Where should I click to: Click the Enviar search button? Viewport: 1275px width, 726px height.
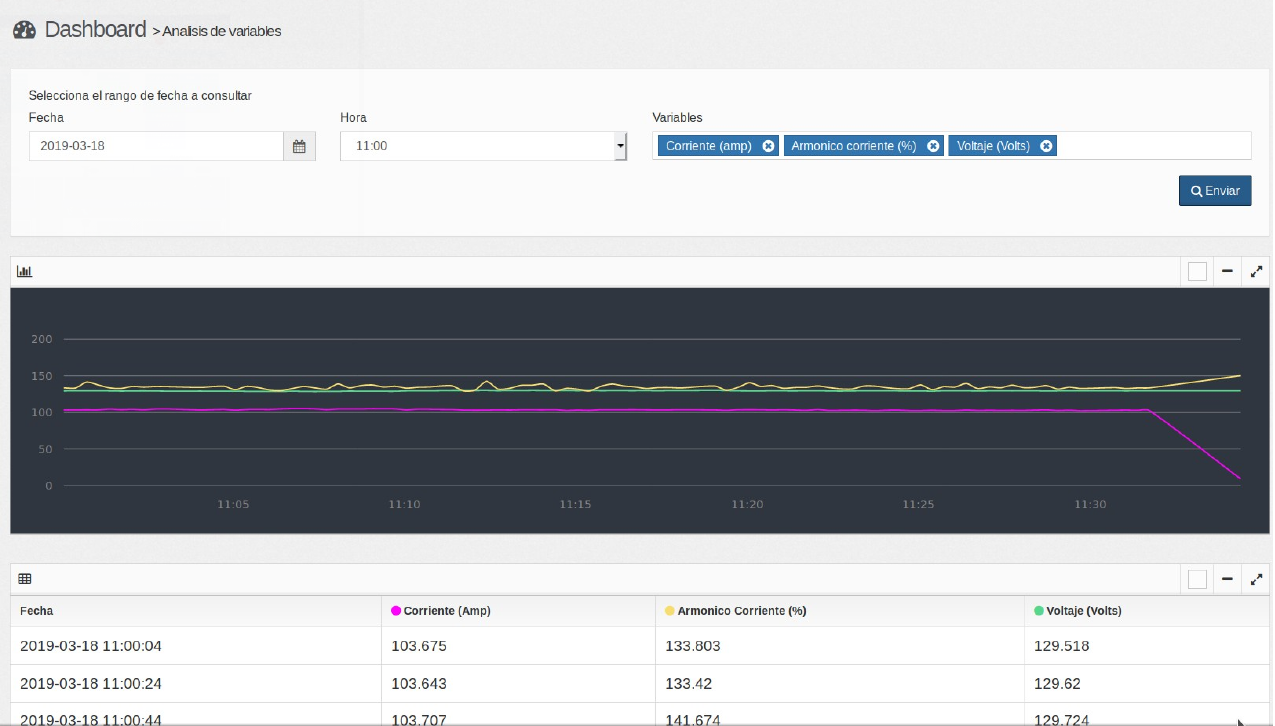(x=1215, y=191)
